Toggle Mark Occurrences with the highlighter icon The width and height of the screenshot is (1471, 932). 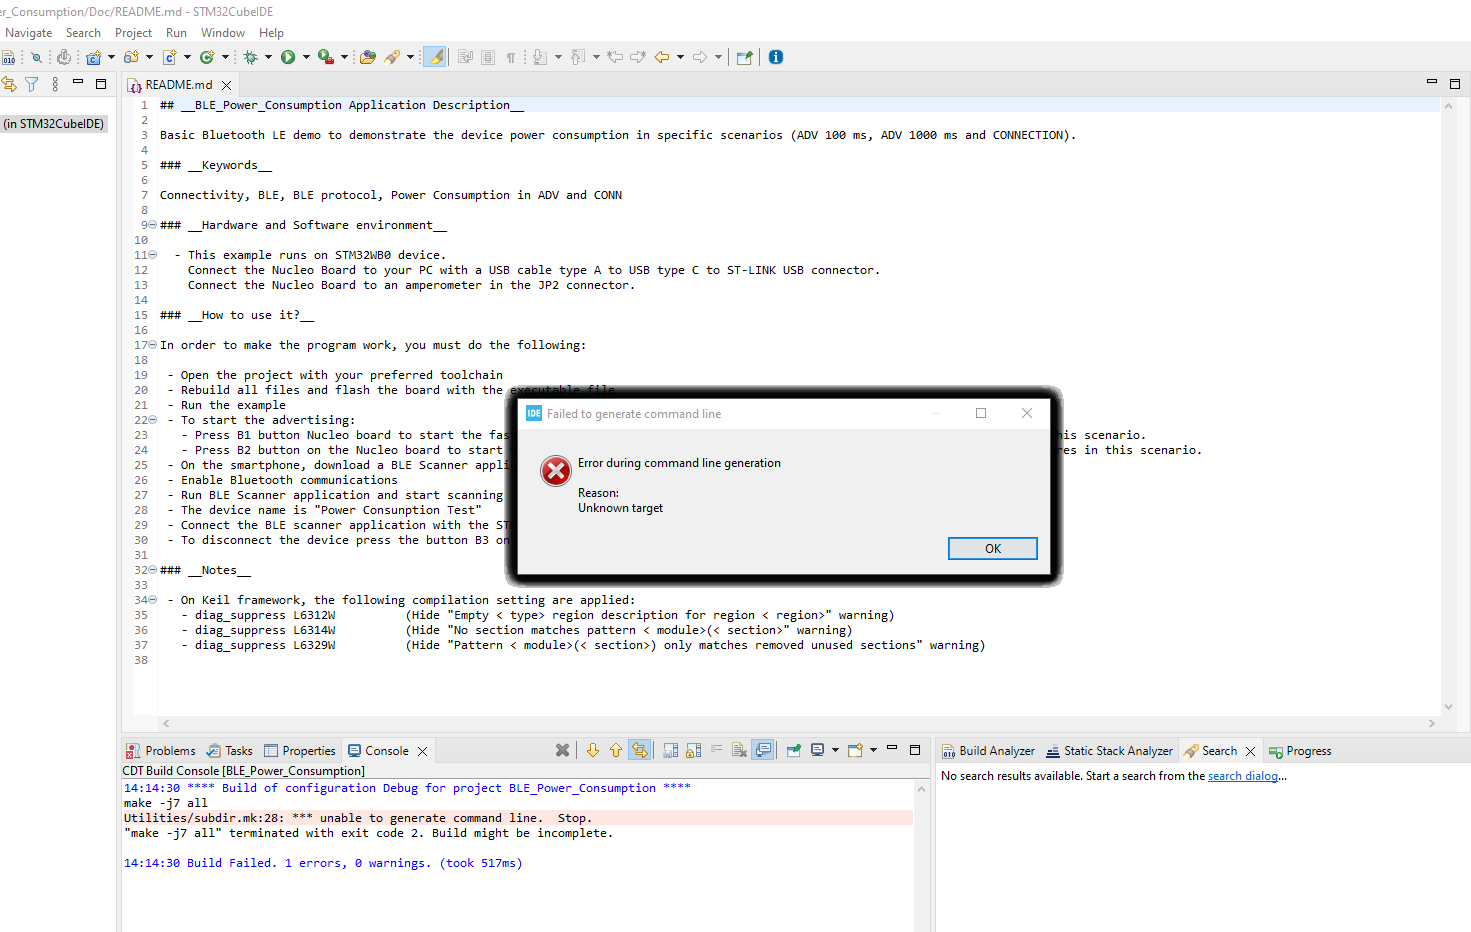(x=434, y=57)
